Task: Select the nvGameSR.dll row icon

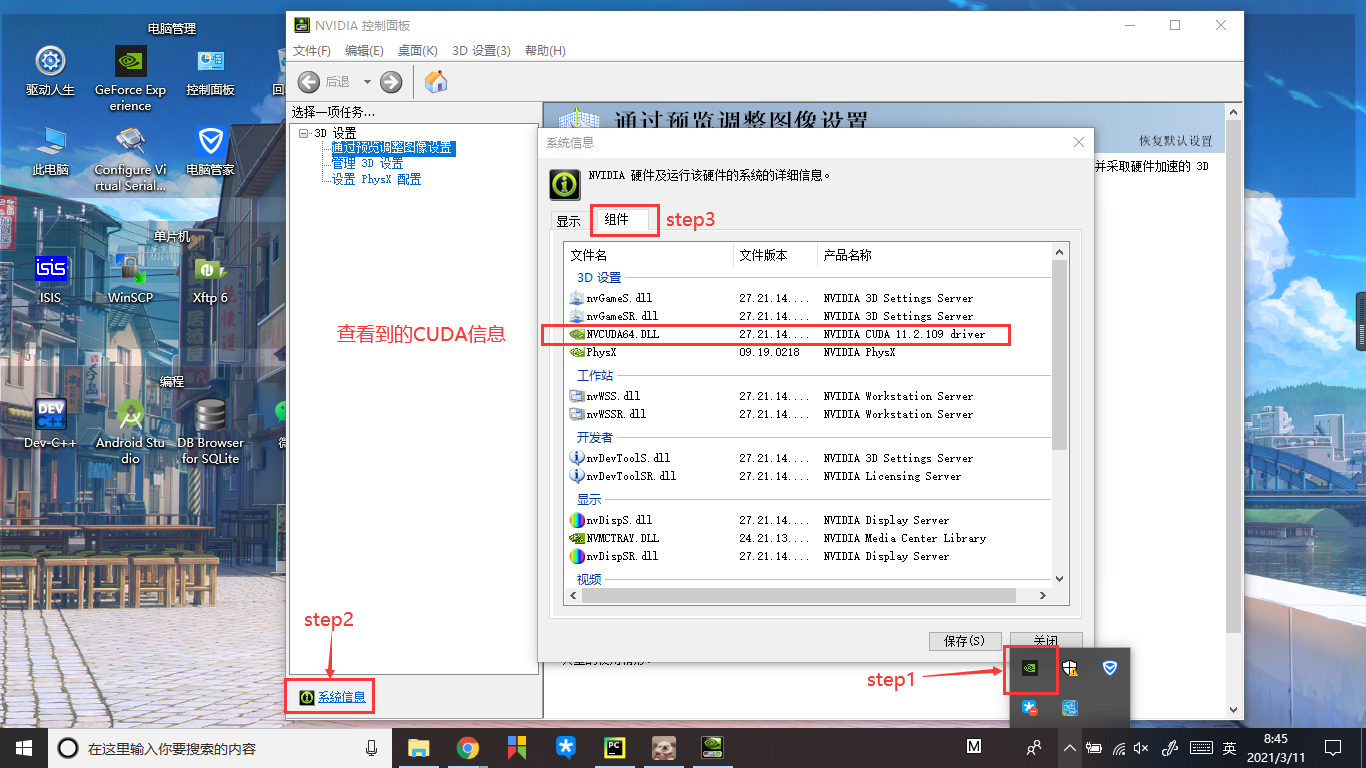Action: 577,316
